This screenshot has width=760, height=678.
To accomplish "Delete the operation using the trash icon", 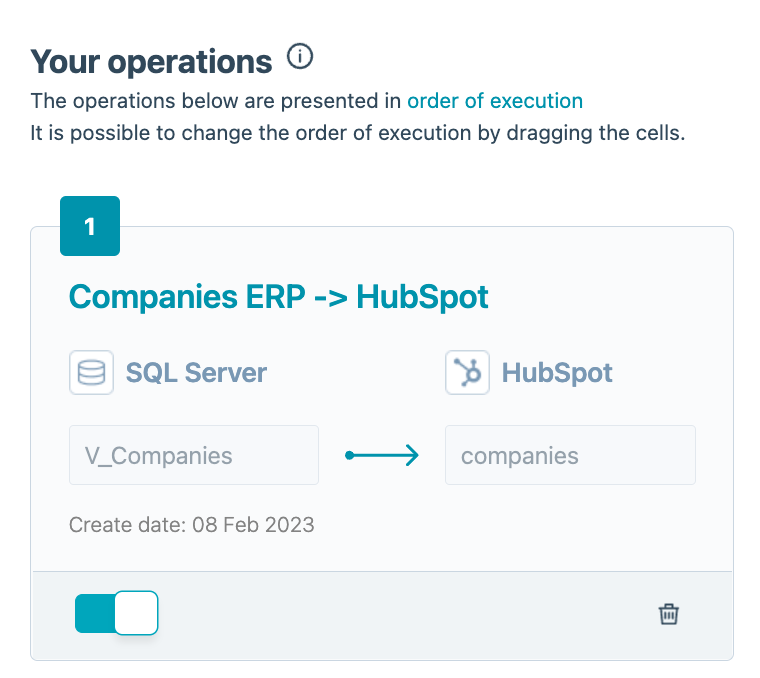I will pyautogui.click(x=669, y=614).
